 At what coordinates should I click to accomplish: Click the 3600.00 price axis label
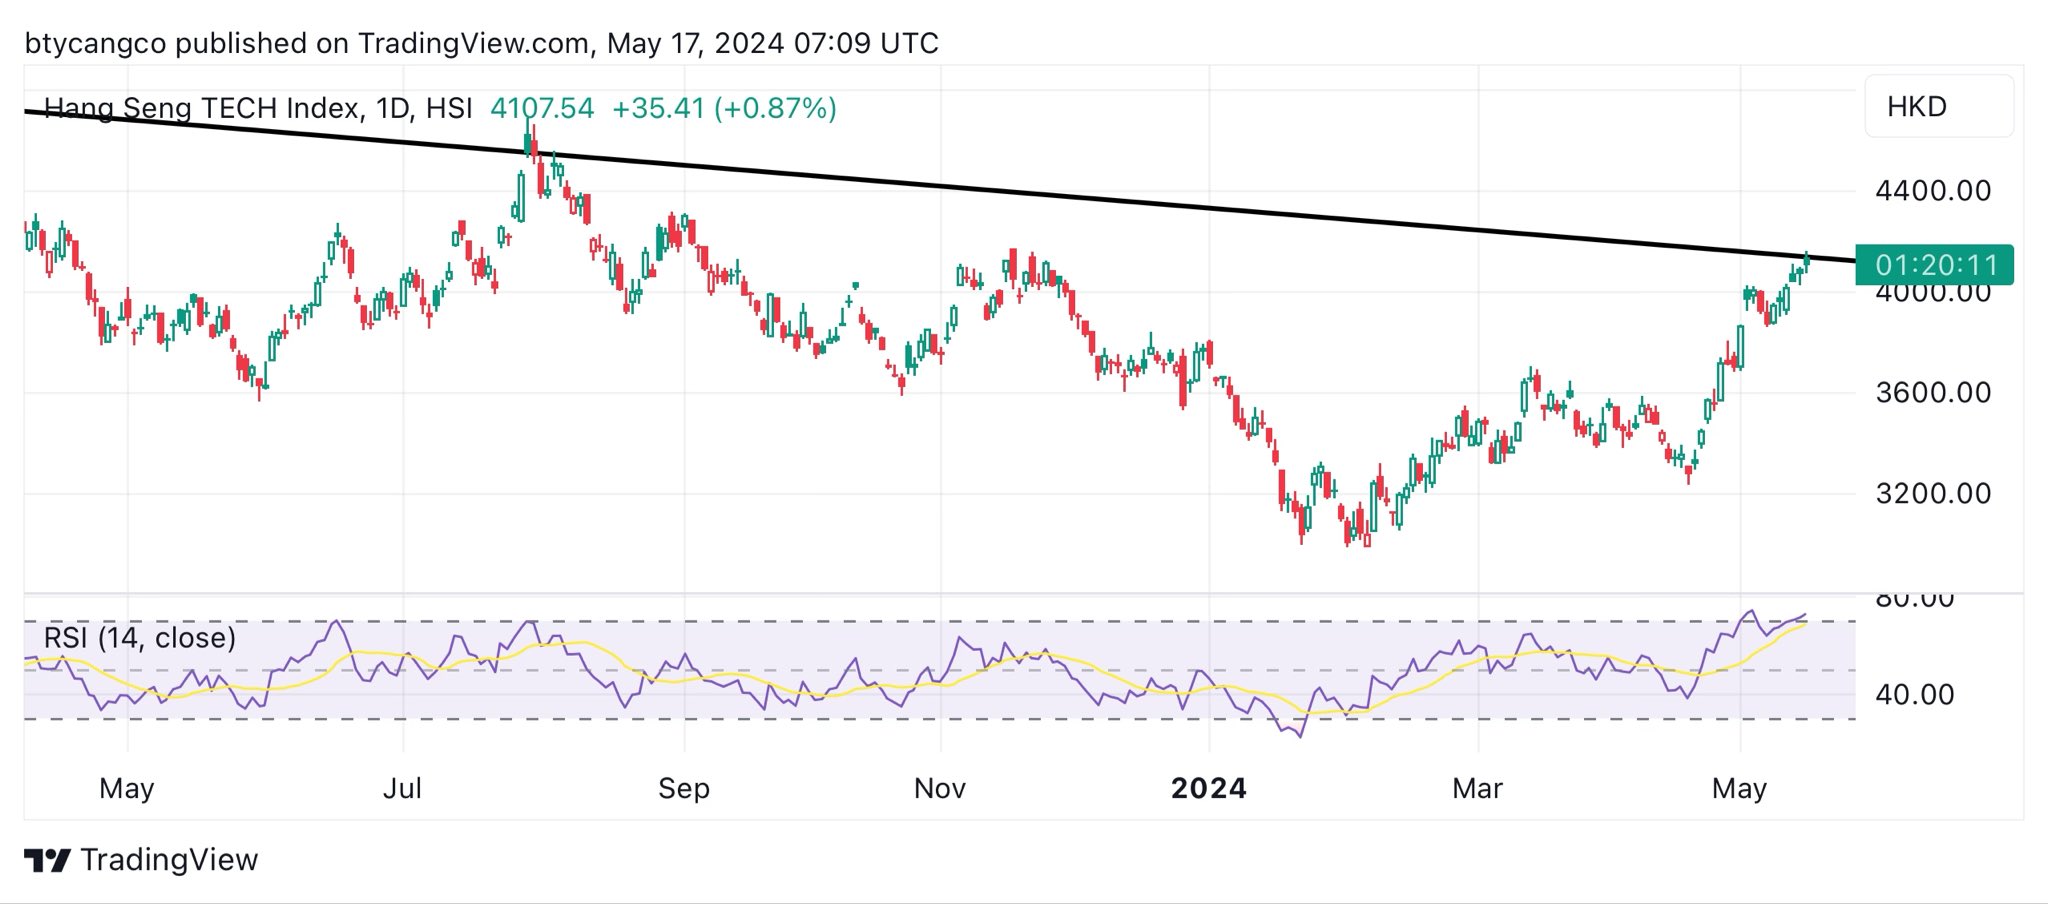point(1933,392)
